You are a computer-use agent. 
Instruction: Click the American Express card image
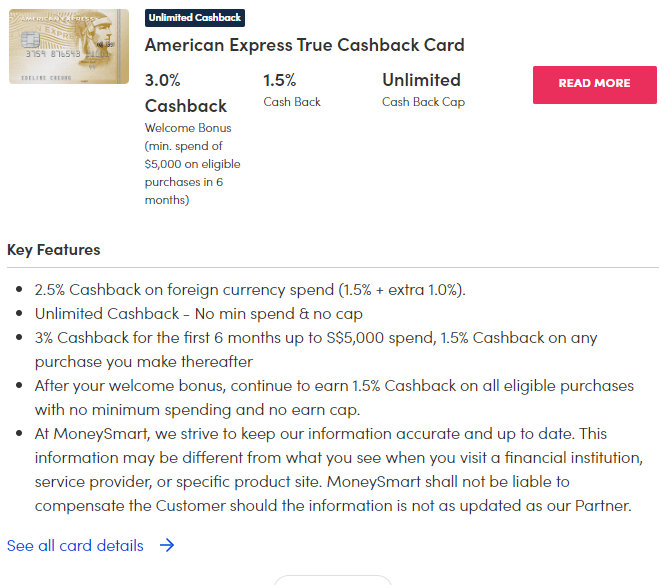[68, 47]
